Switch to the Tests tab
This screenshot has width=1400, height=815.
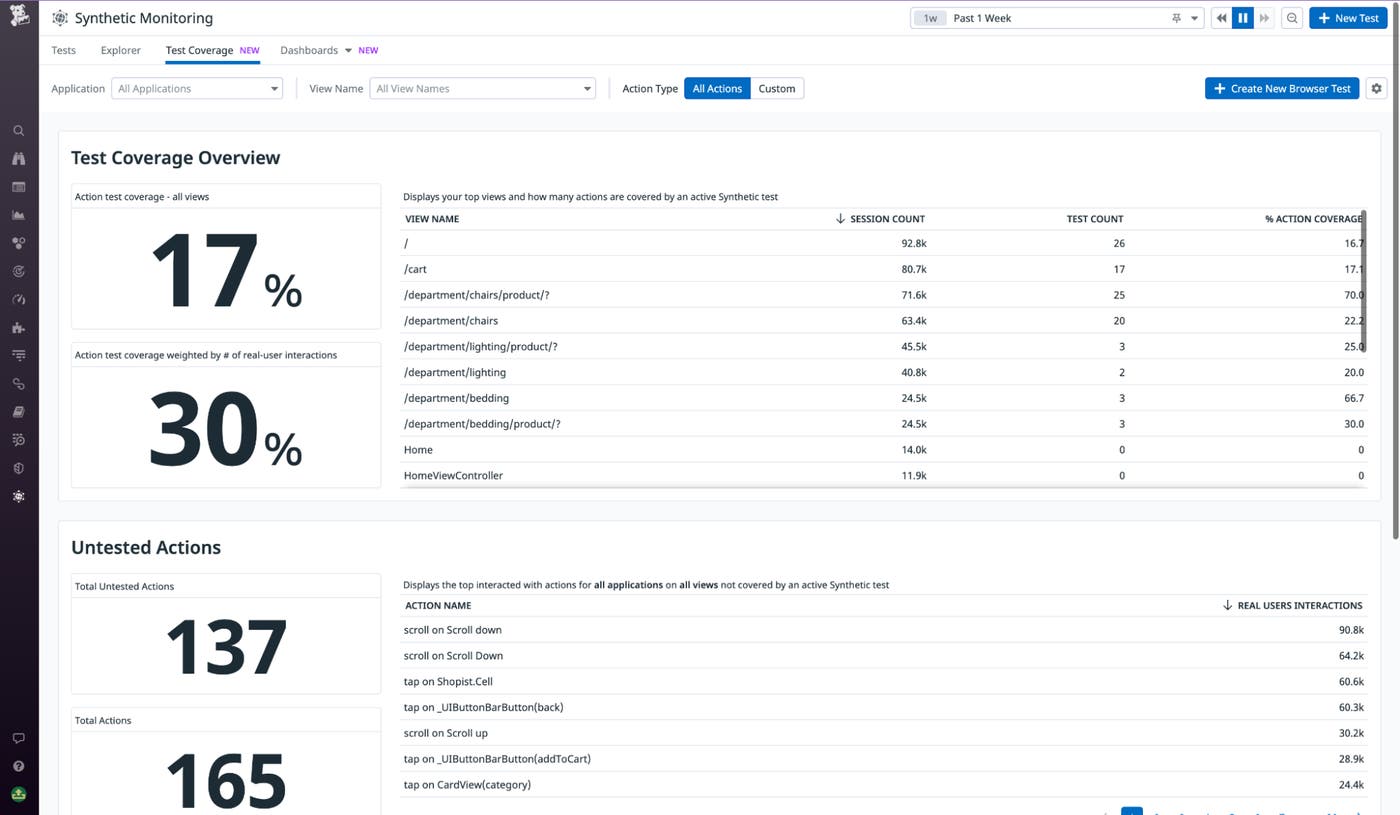tap(64, 50)
